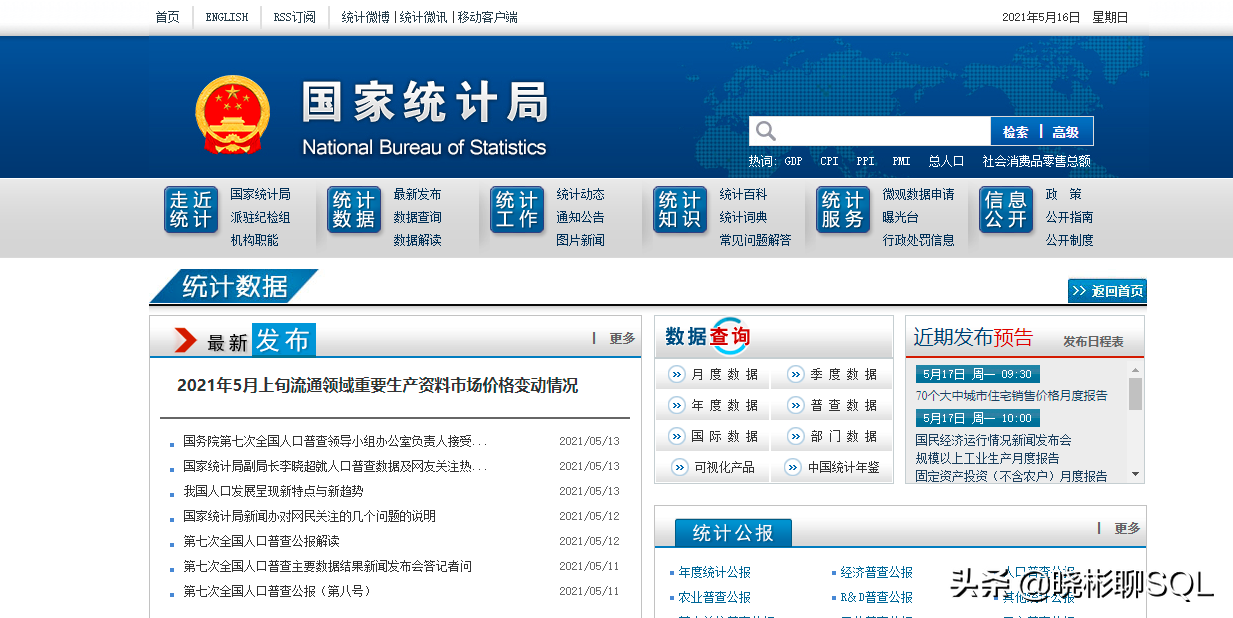The image size is (1233, 618).
Task: Open 70个大中城市住宅销售价格月度报告
Action: tap(1012, 396)
